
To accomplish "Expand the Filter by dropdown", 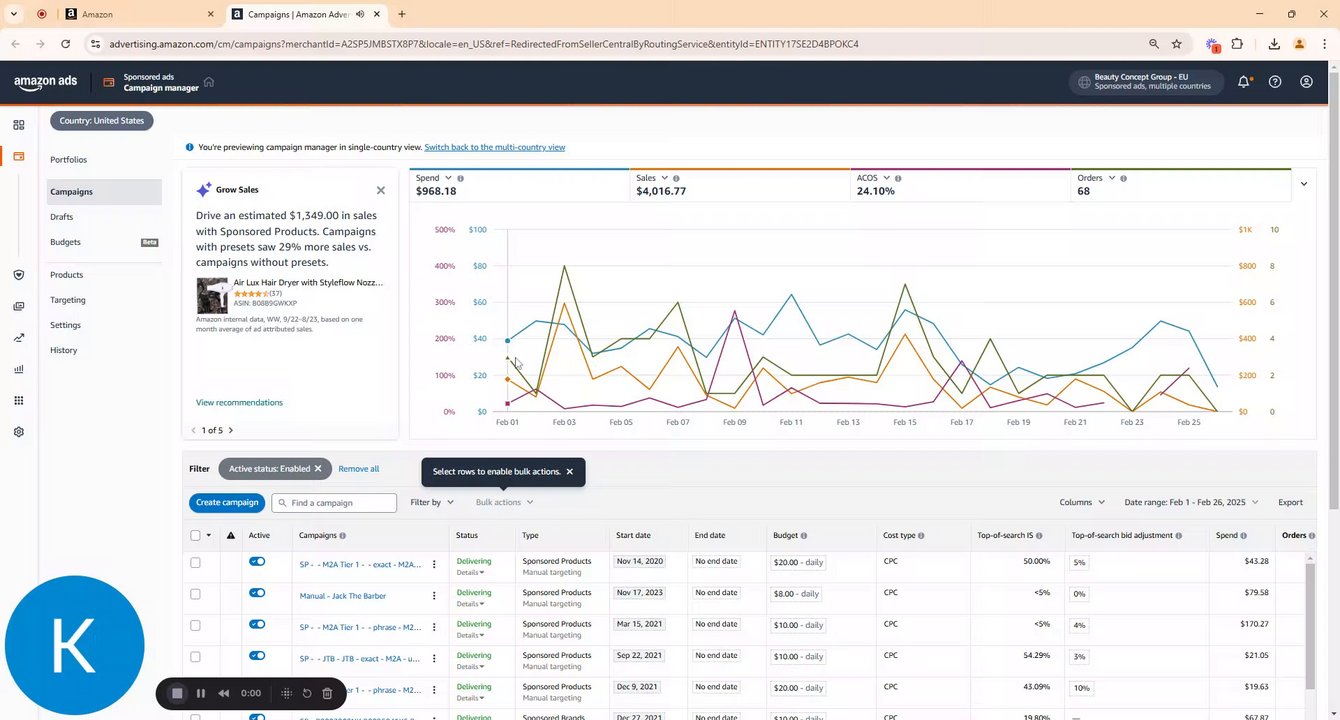I will tap(432, 502).
